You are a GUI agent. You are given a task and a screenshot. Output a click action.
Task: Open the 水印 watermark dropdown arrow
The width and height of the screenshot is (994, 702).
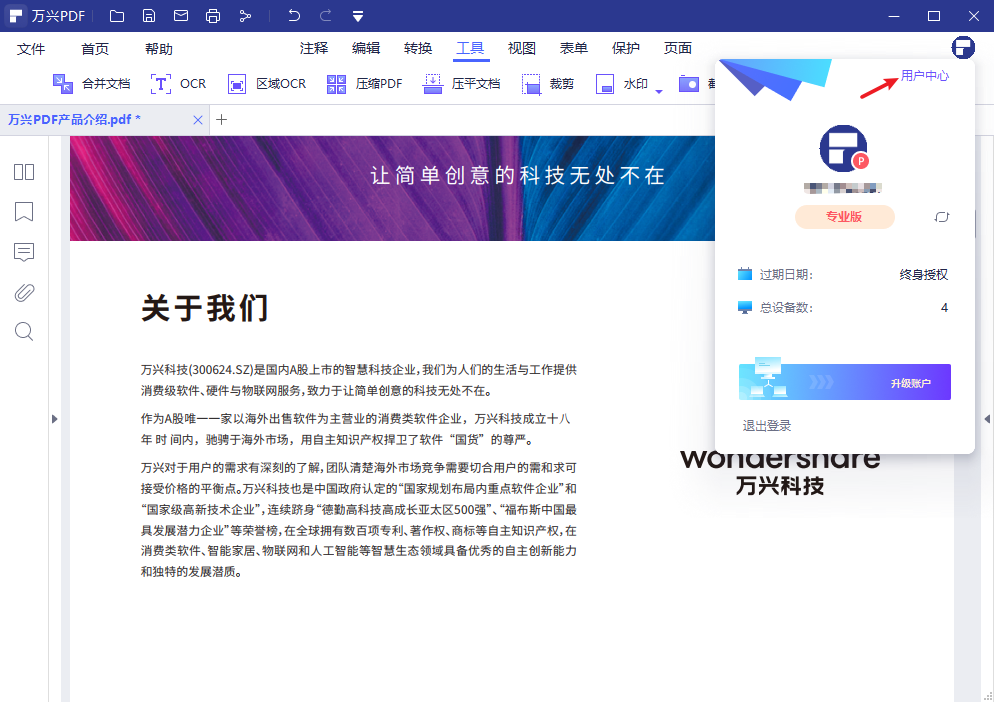pyautogui.click(x=658, y=88)
